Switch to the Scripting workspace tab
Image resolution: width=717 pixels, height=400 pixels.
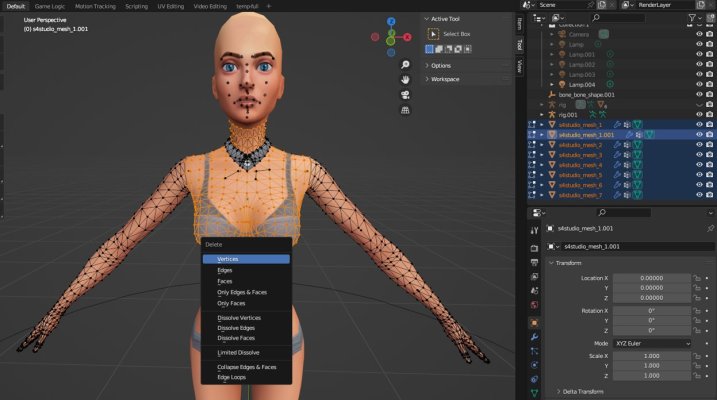[136, 6]
